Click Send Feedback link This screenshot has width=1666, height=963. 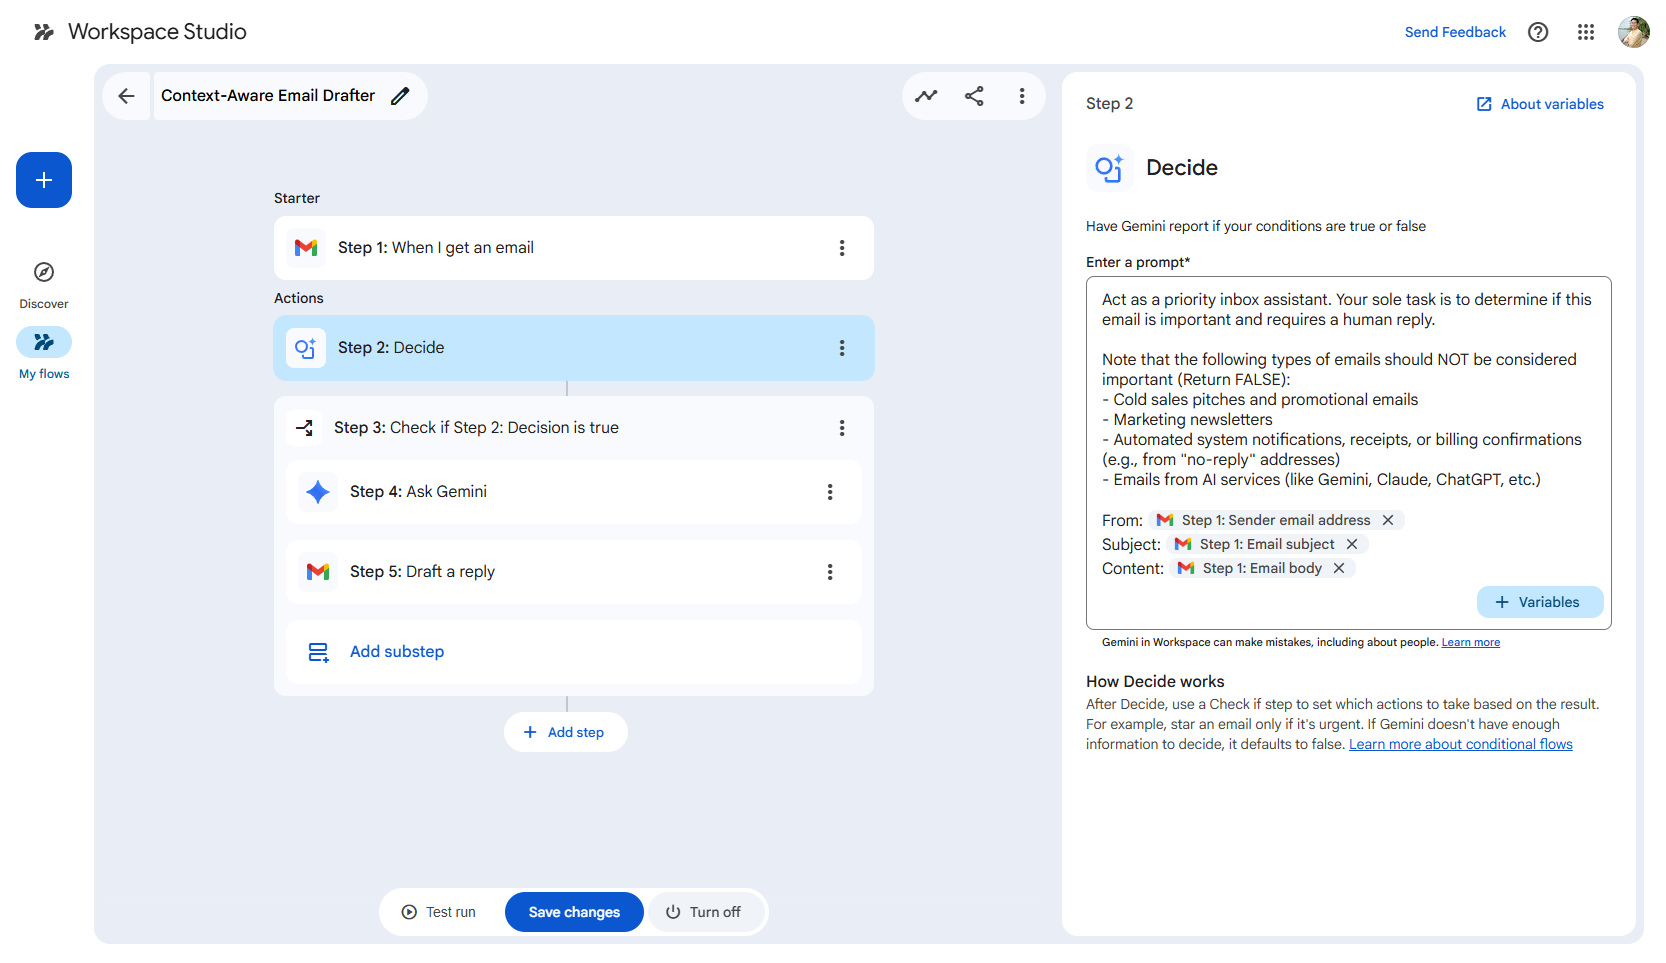click(x=1455, y=32)
